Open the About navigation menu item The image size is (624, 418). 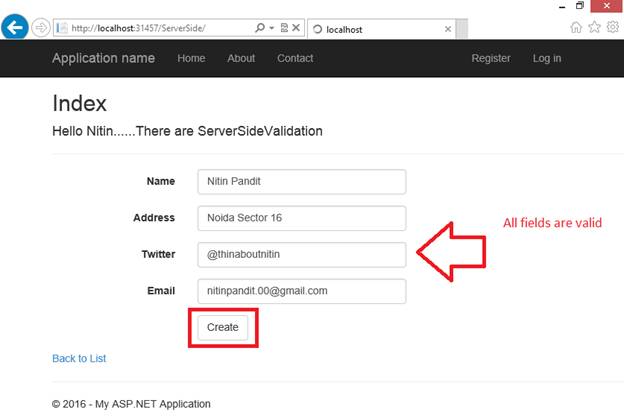click(241, 58)
